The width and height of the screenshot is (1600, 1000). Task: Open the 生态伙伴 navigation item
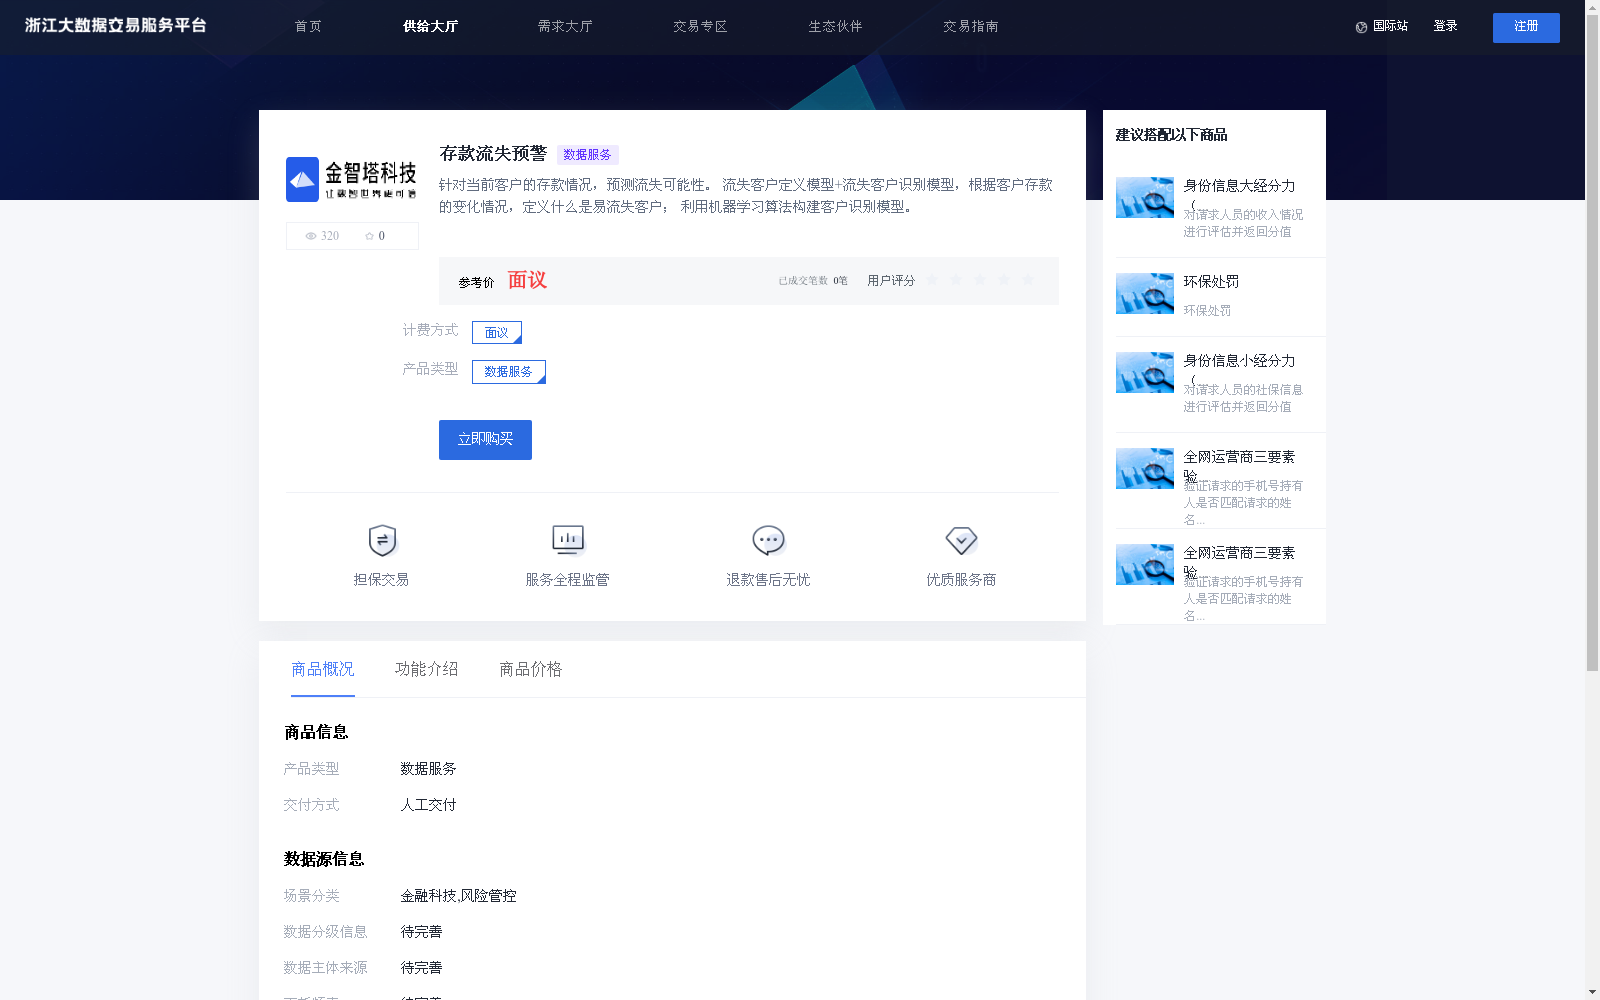835,27
